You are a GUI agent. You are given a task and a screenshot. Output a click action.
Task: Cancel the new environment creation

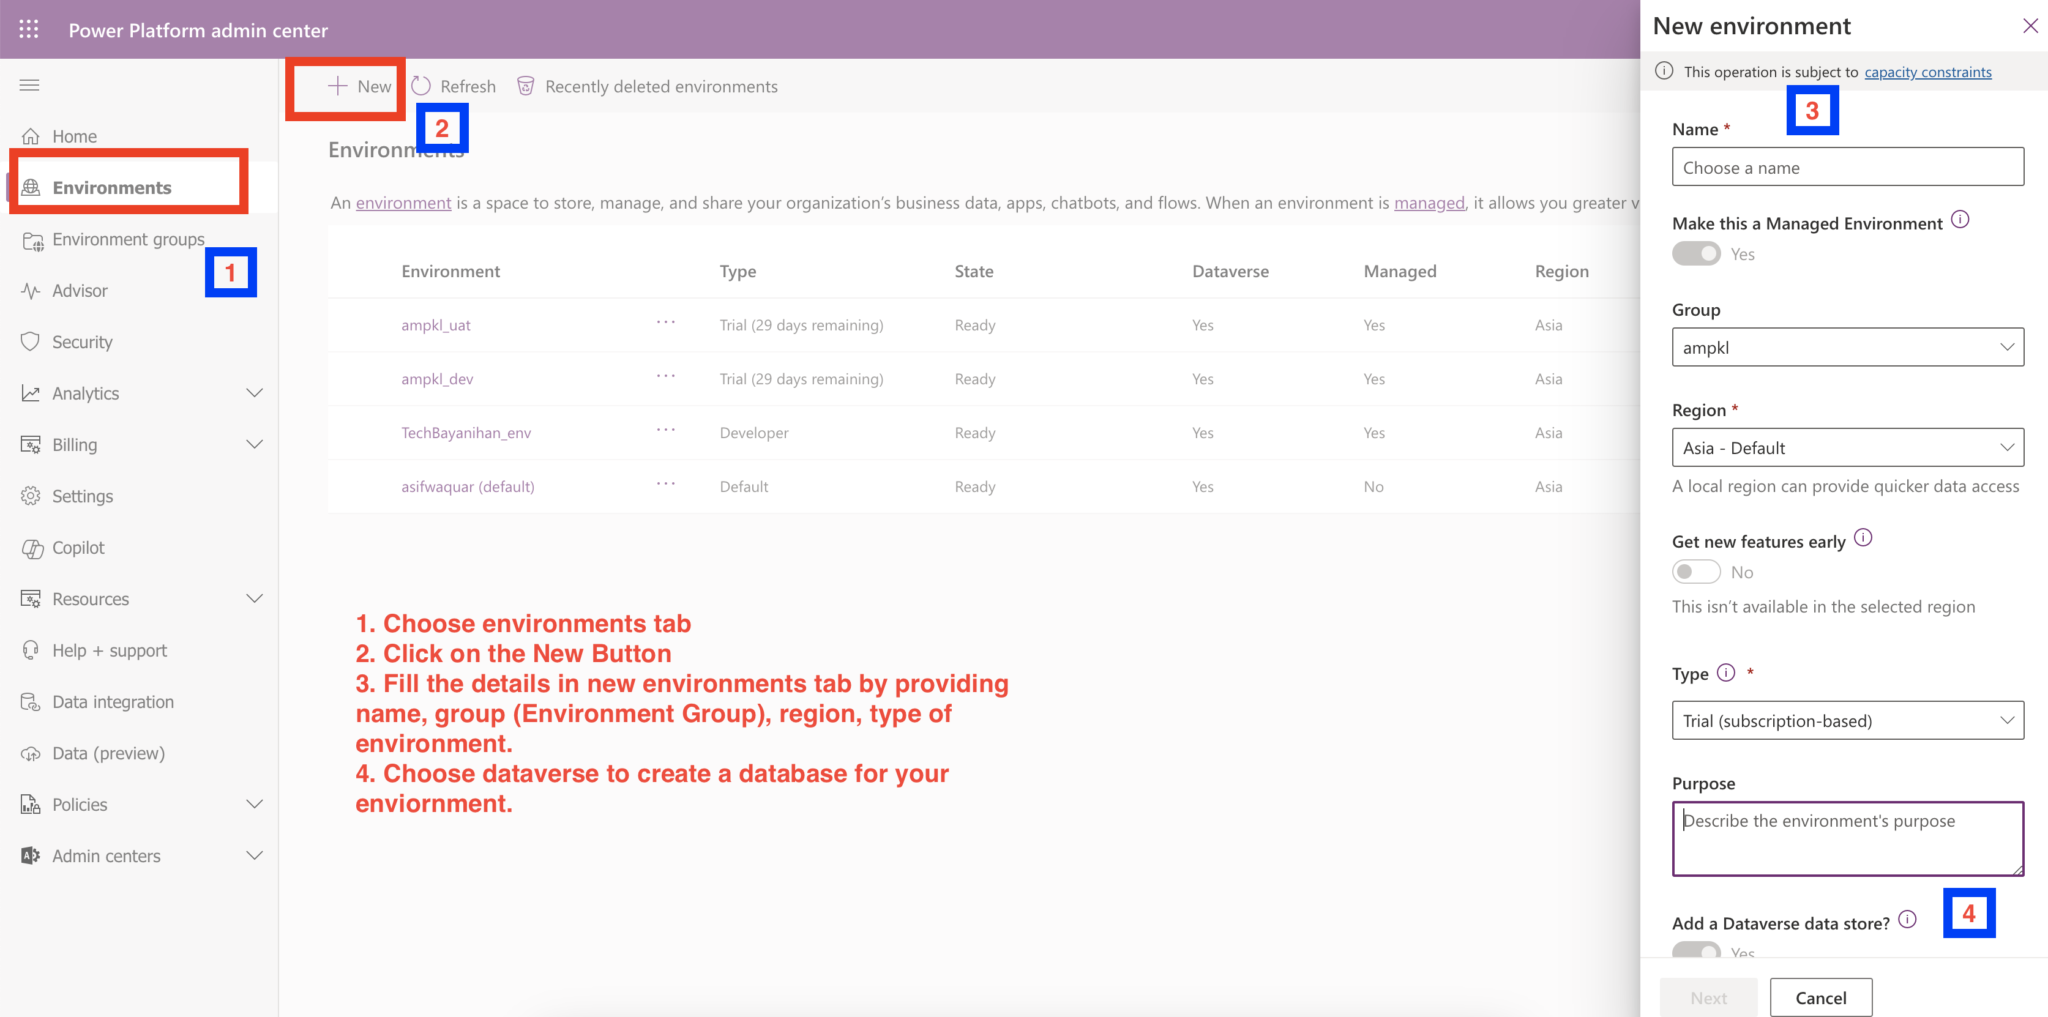click(1821, 997)
